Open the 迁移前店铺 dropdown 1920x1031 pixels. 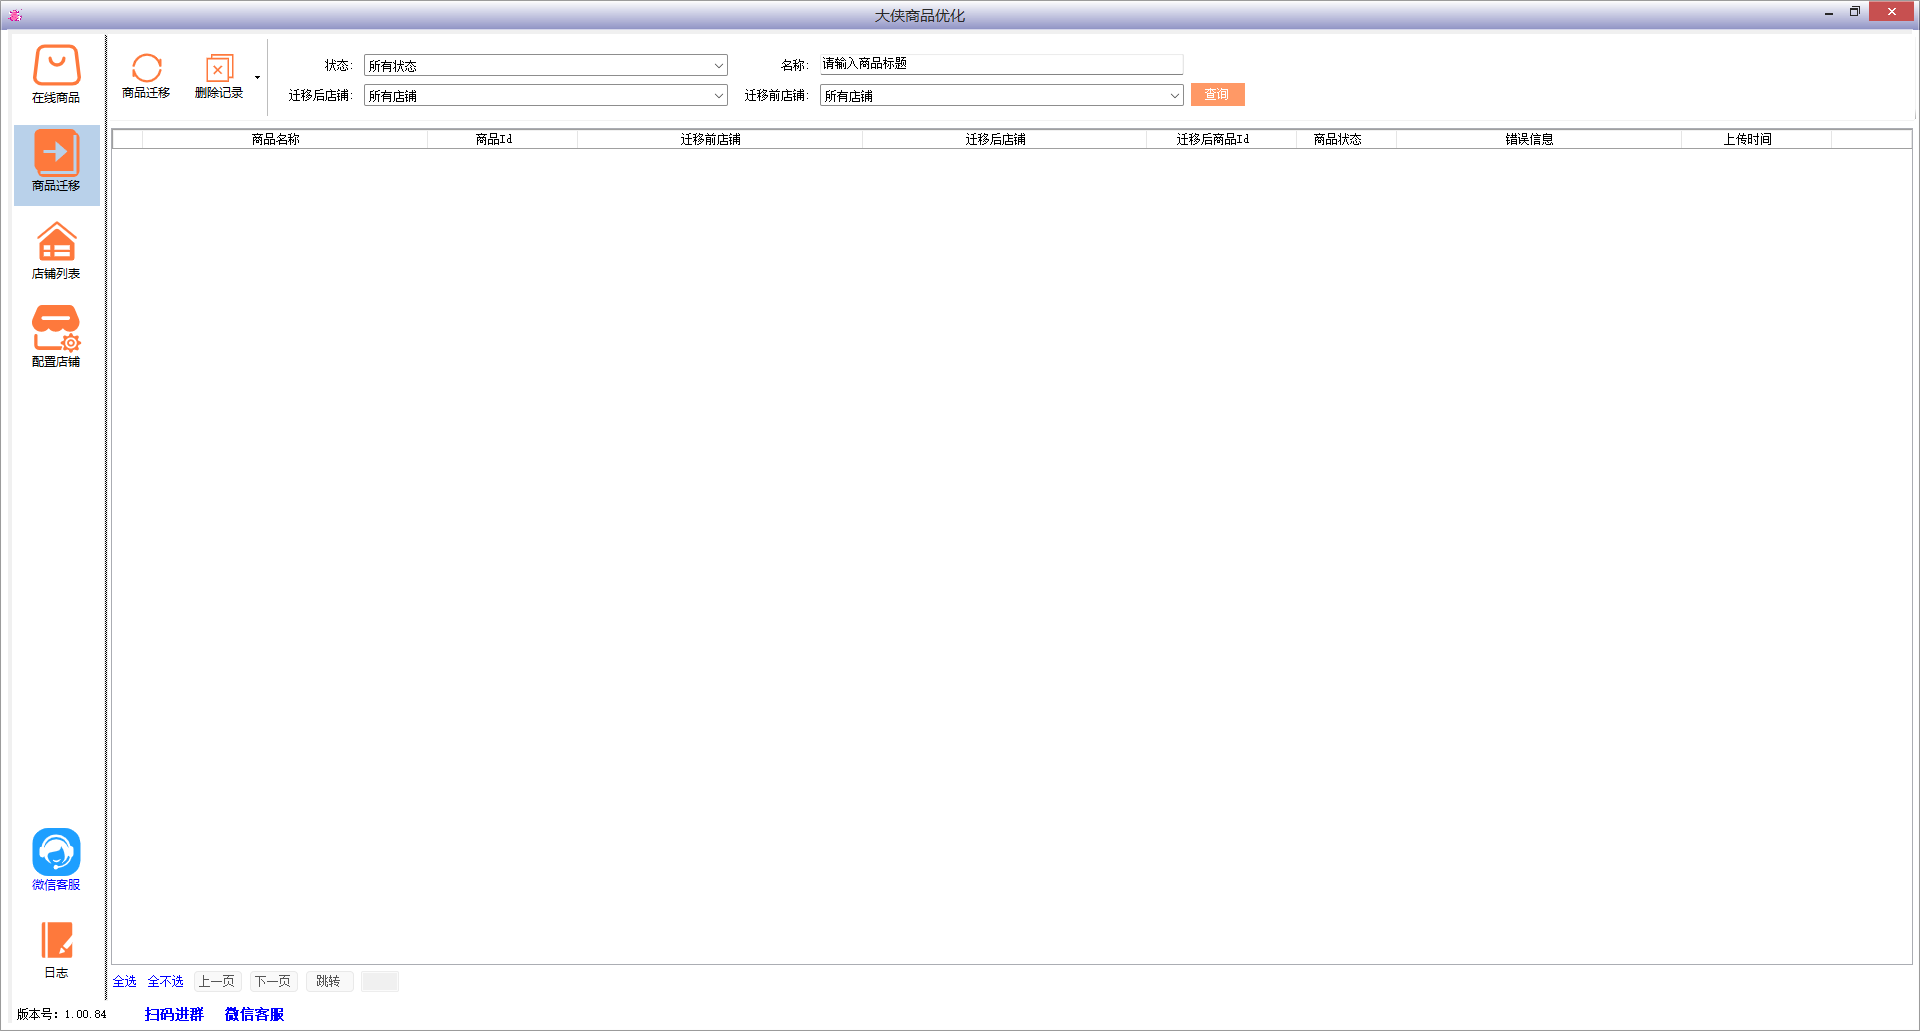click(1001, 95)
